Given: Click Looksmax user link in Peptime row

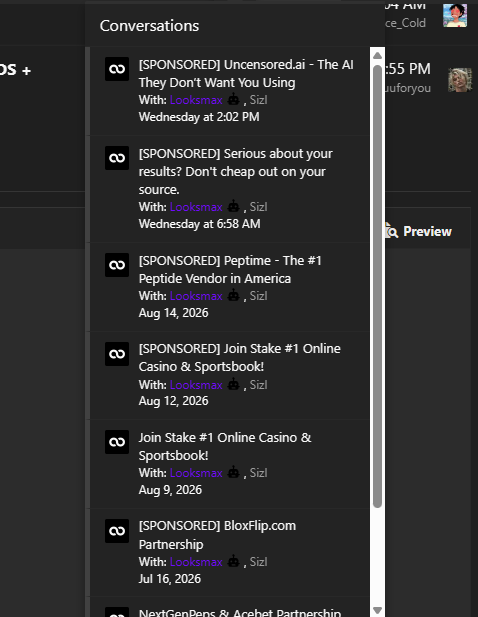Looking at the screenshot, I should pyautogui.click(x=196, y=296).
